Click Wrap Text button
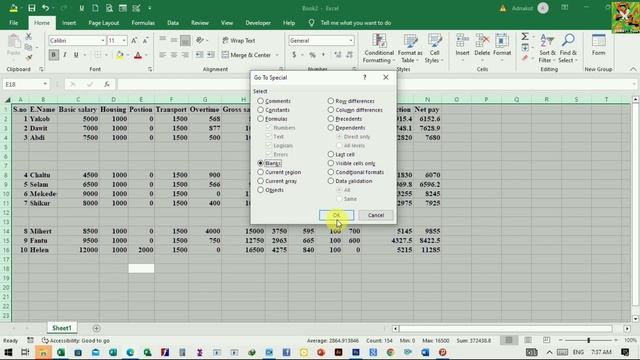This screenshot has width=640, height=360. (239, 40)
